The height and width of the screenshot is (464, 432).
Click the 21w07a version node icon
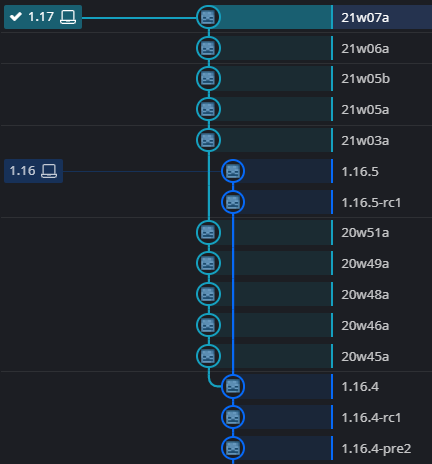pos(208,17)
